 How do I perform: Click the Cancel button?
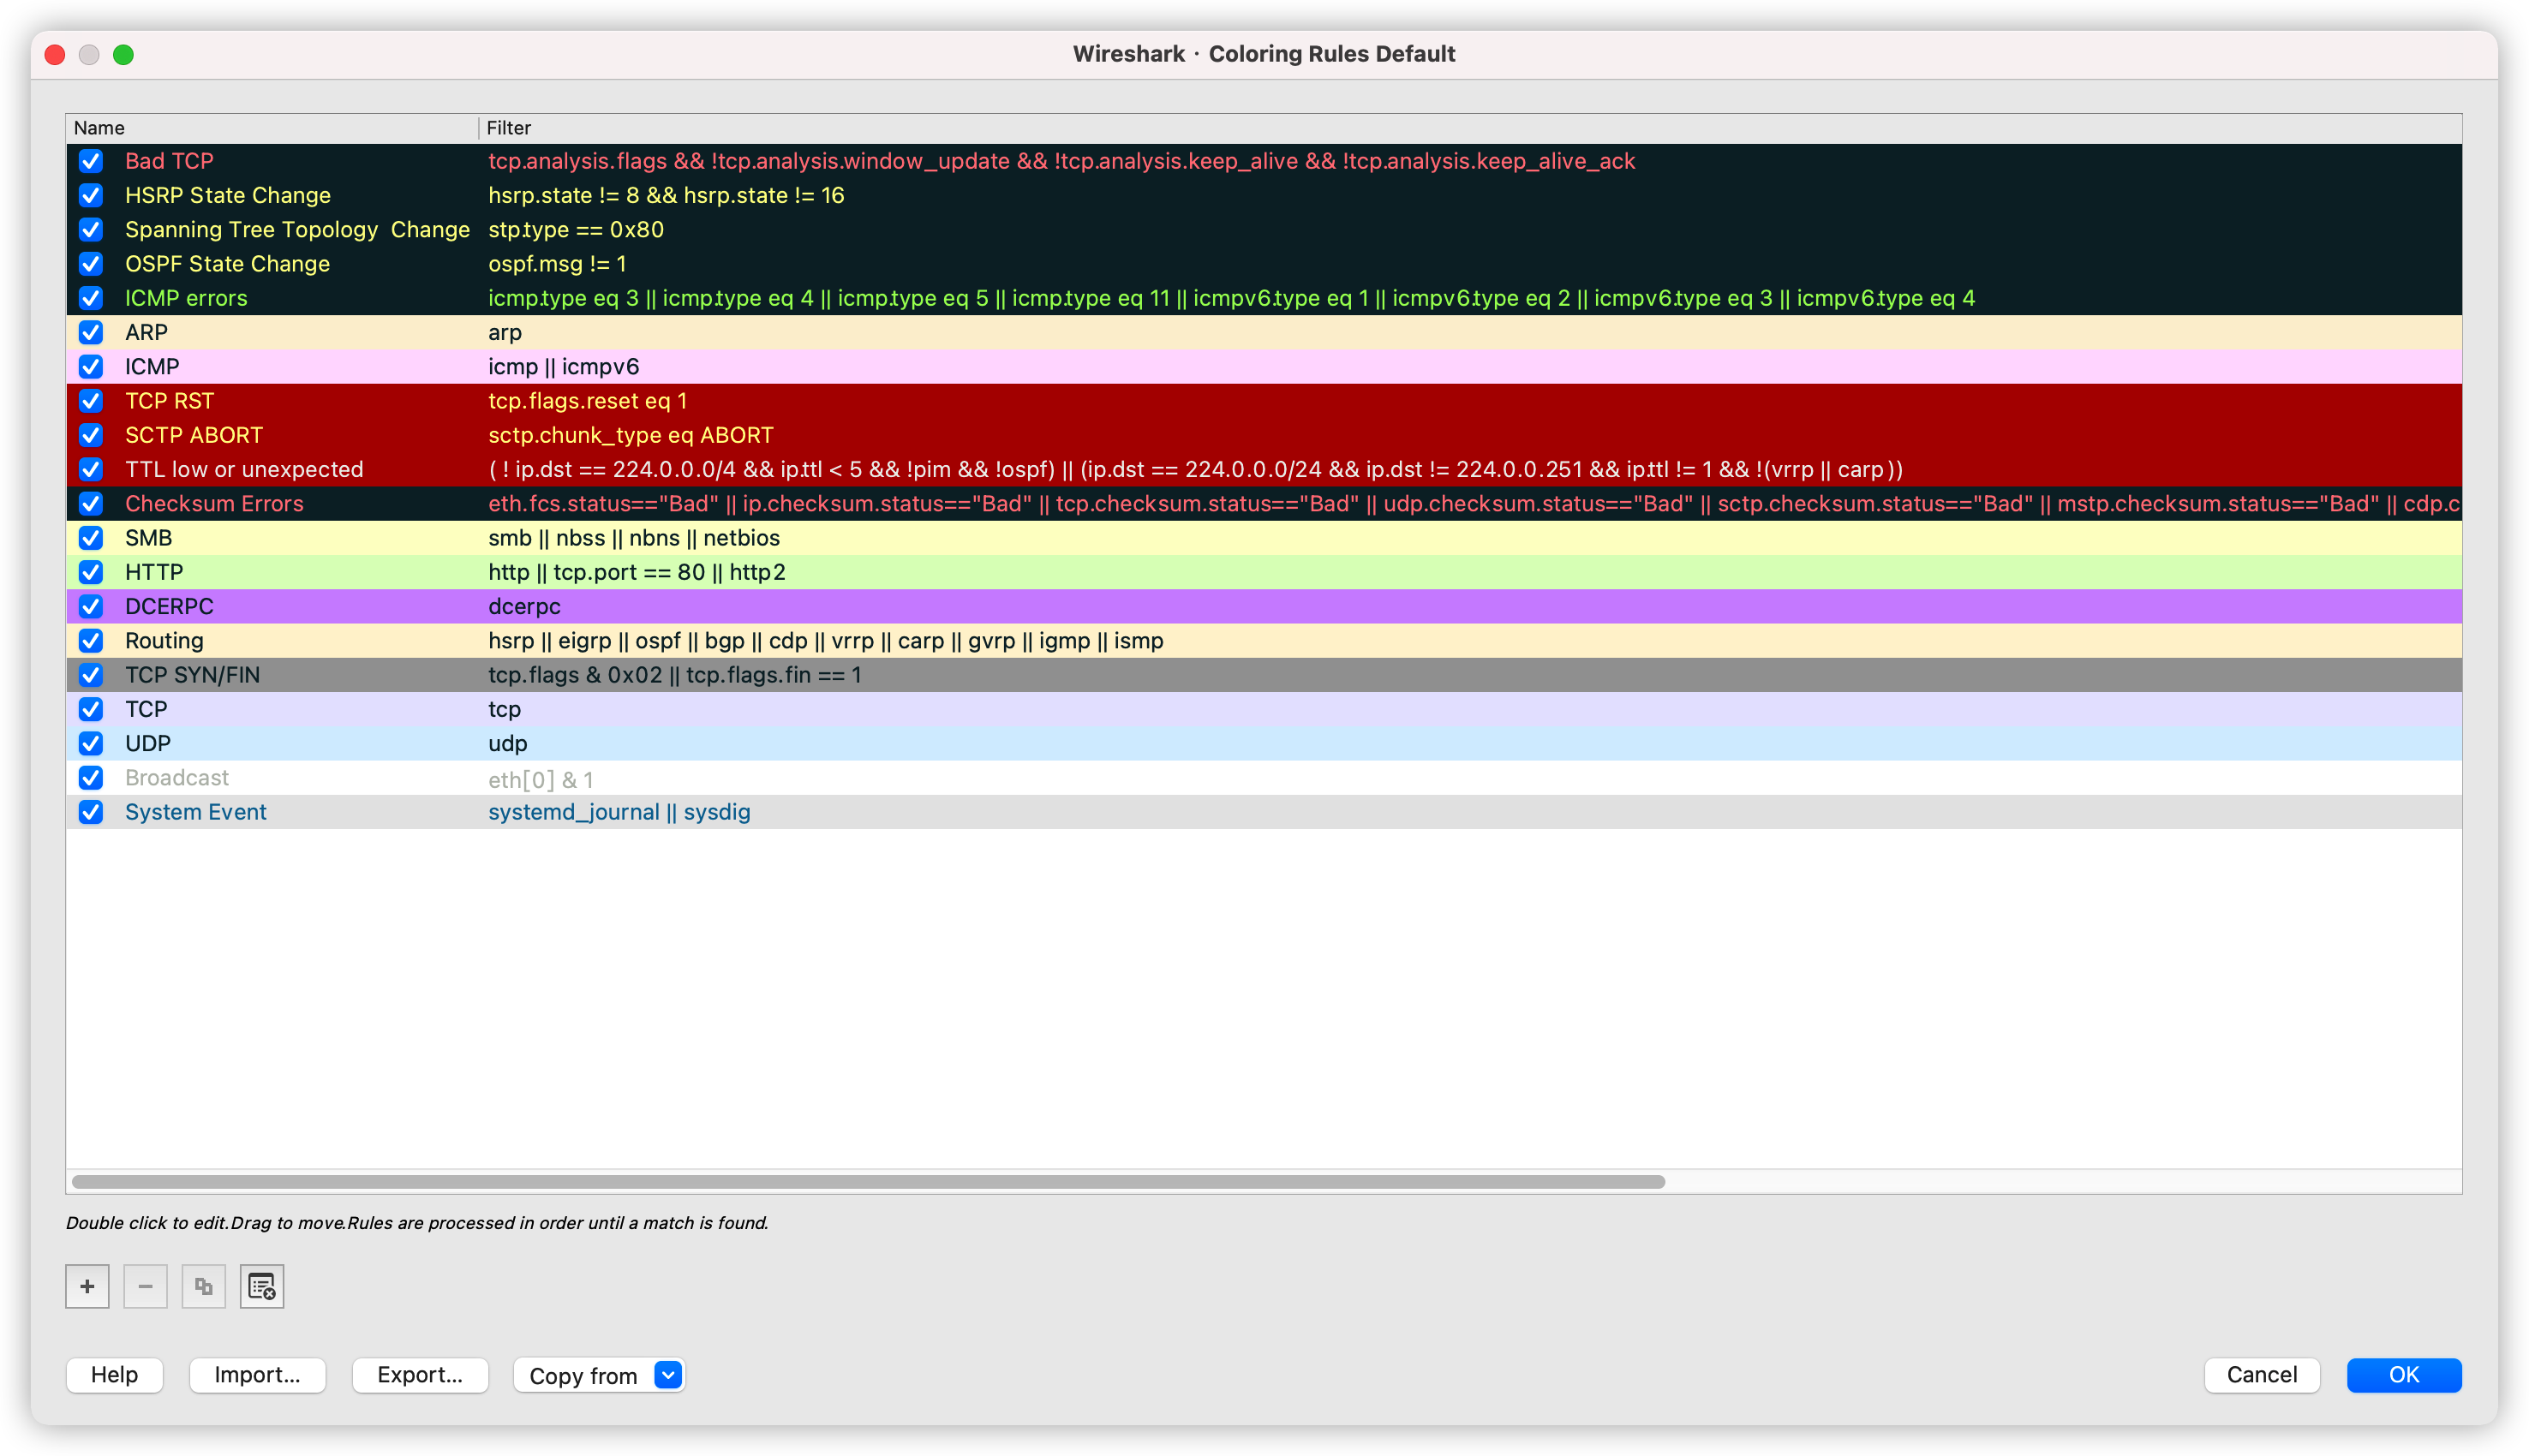2262,1375
